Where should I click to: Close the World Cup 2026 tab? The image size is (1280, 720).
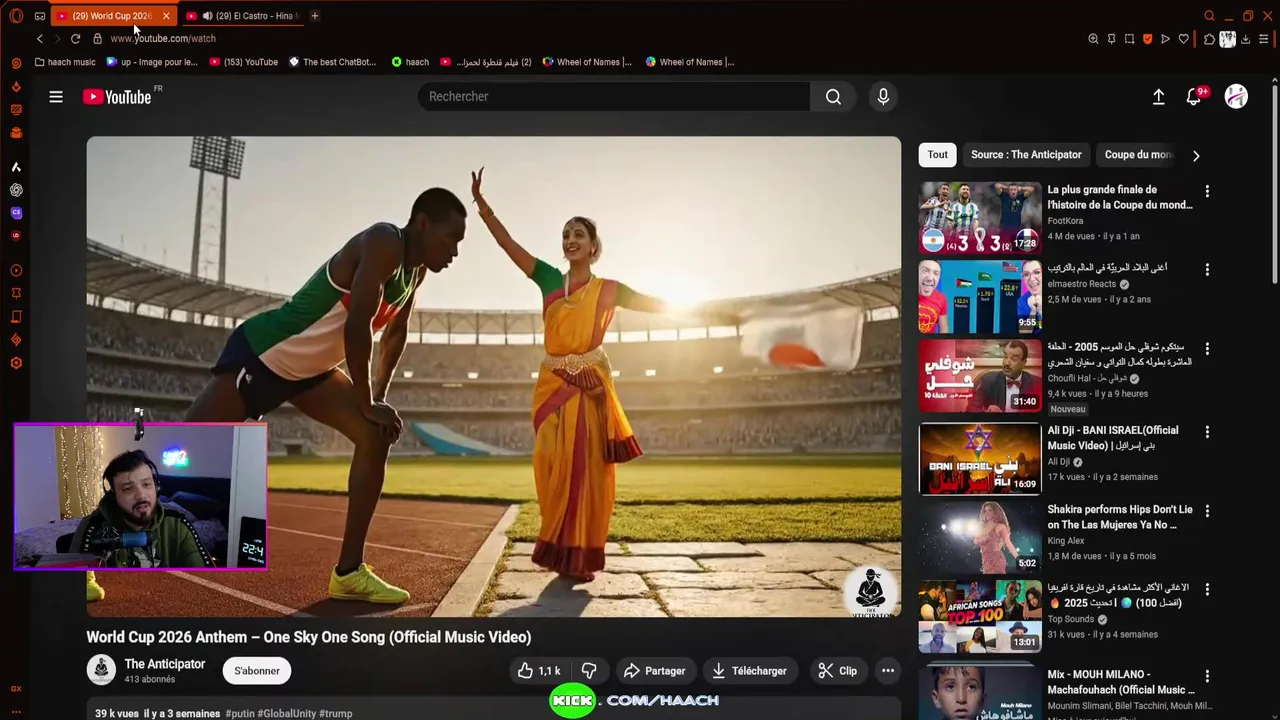coord(166,16)
